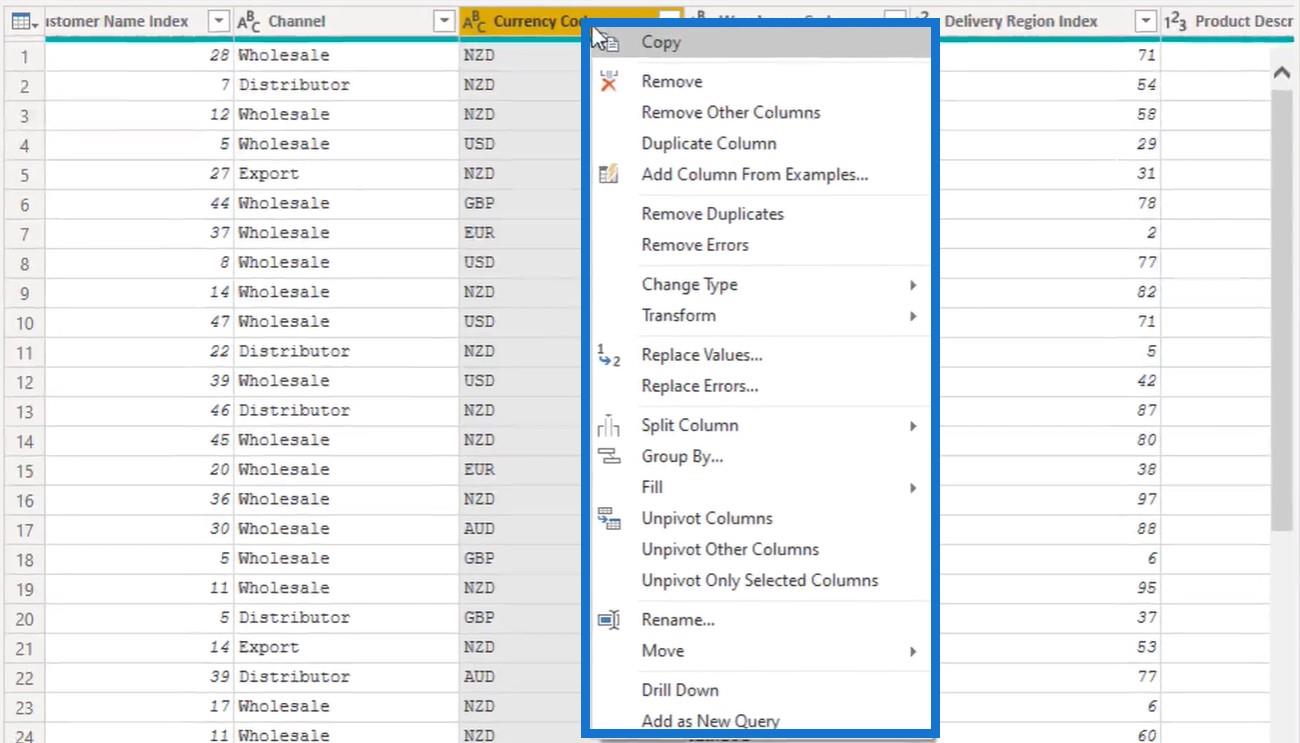Click the Split Column icon
The width and height of the screenshot is (1300, 743).
[609, 426]
